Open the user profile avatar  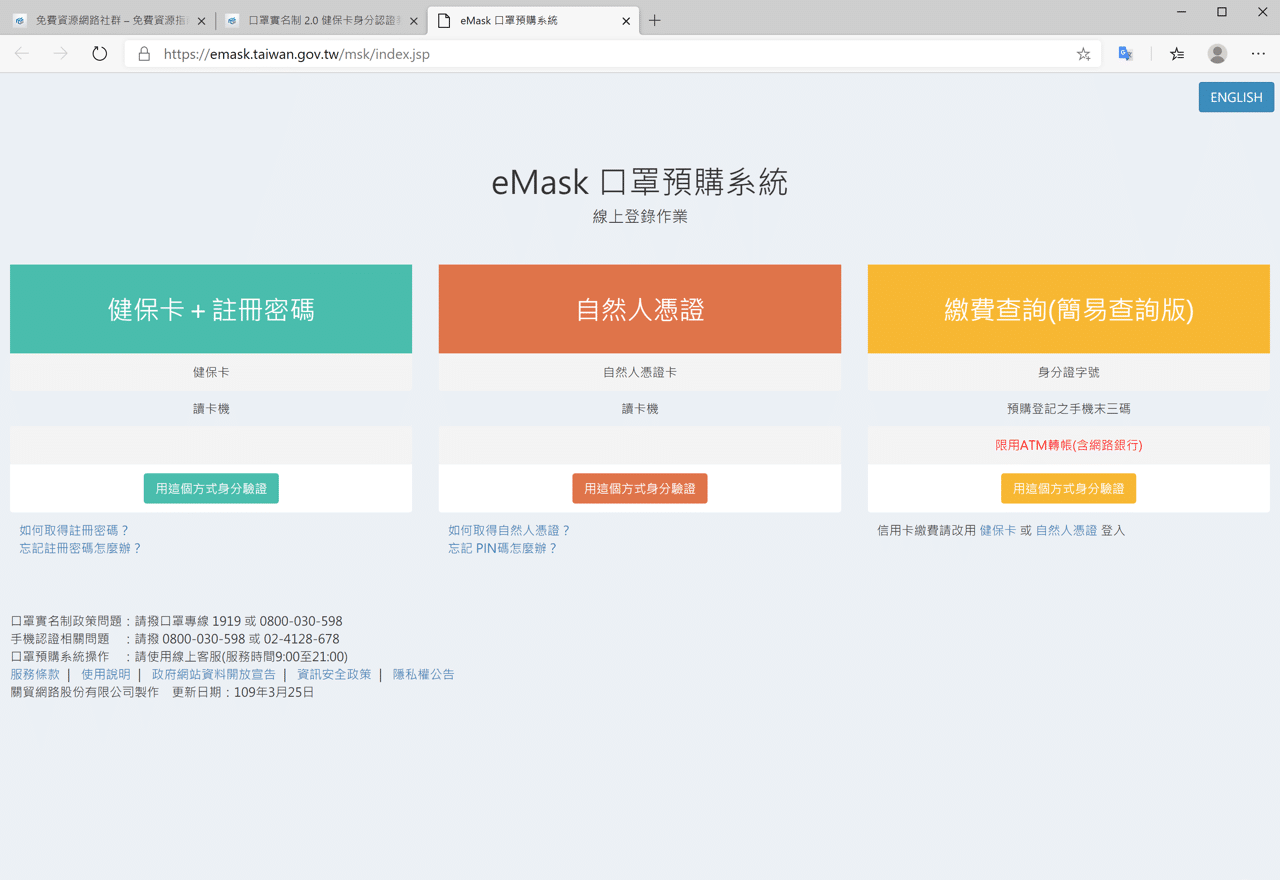click(1217, 54)
